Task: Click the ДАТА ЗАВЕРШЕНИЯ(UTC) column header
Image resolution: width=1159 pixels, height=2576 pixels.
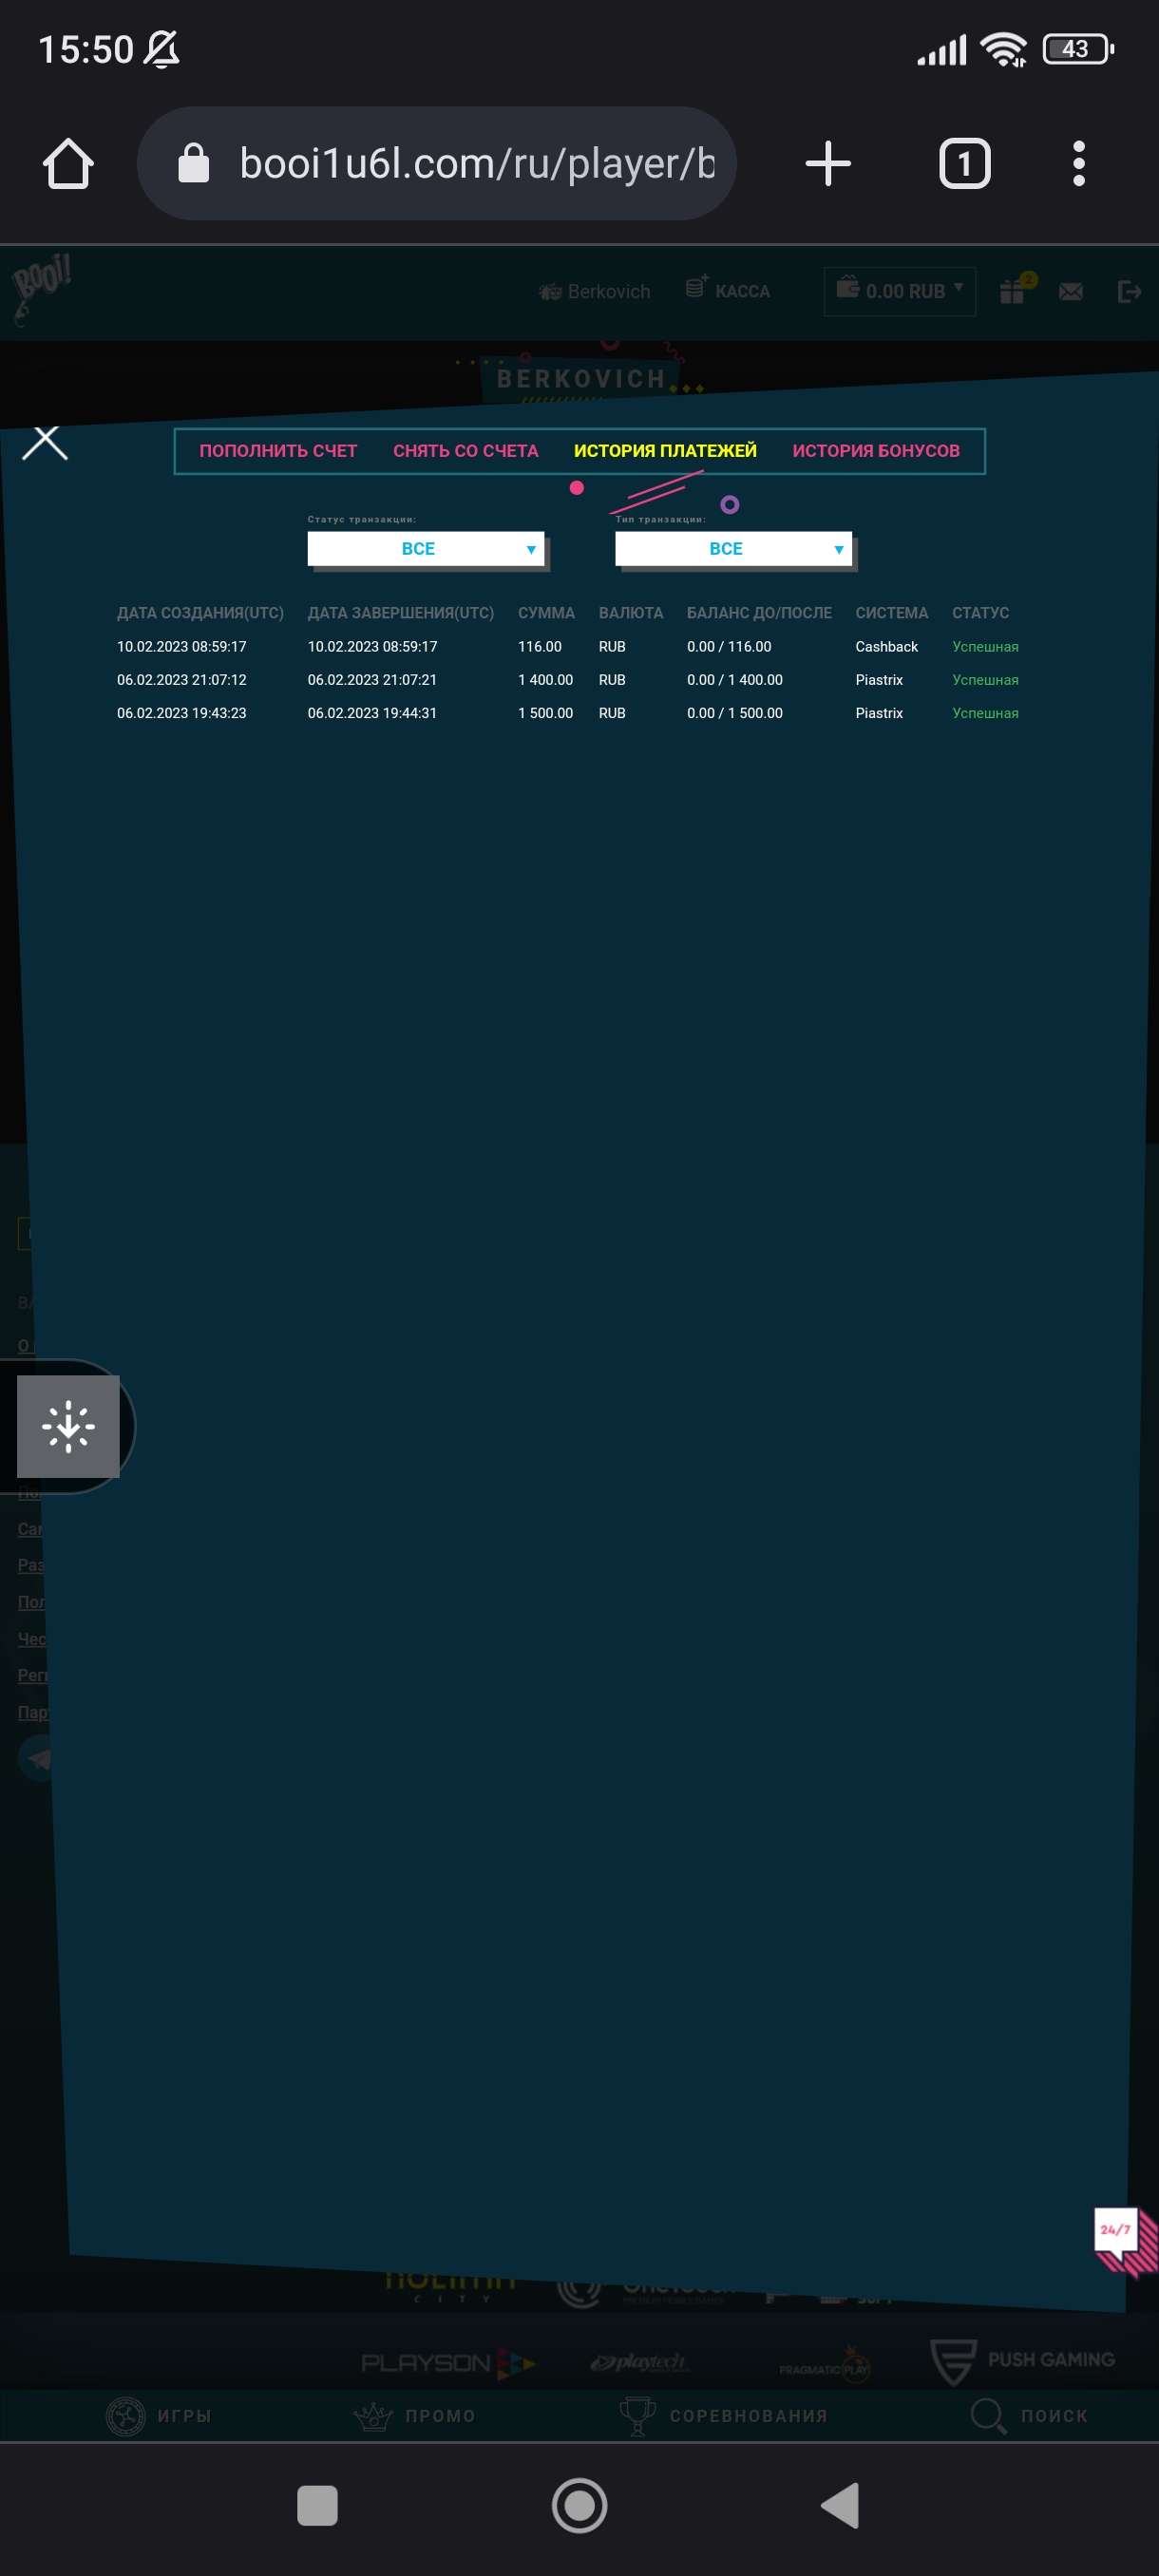Action: [x=401, y=613]
